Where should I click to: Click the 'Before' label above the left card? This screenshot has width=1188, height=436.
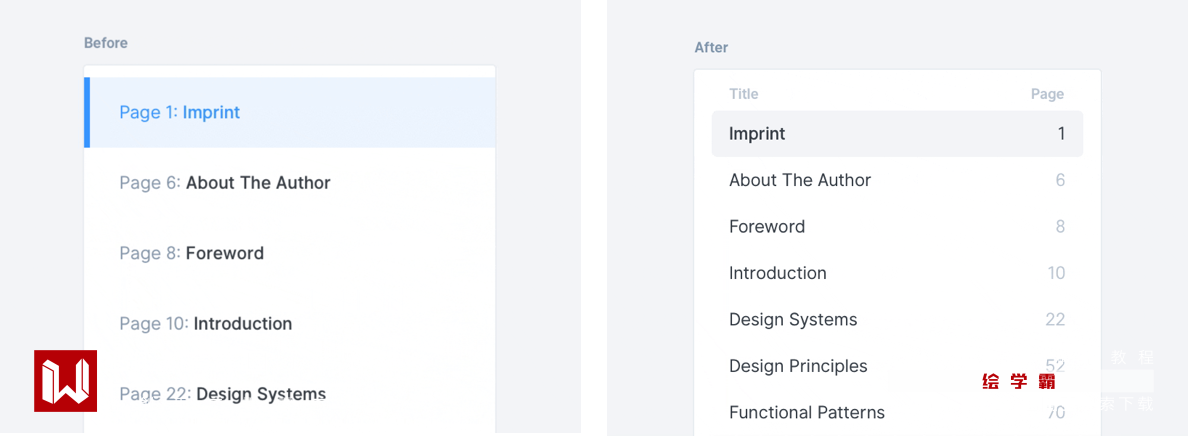pos(106,43)
